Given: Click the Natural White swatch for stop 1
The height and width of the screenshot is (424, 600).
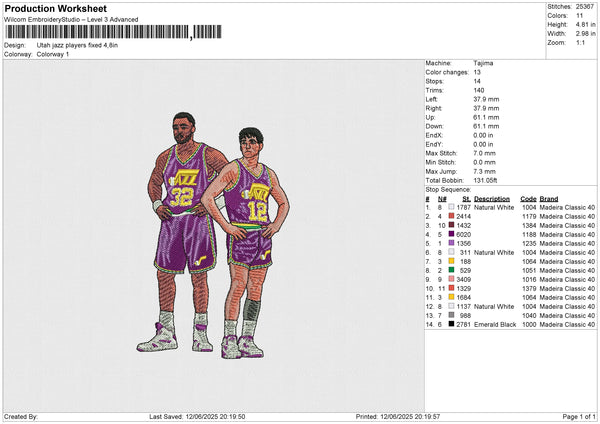Looking at the screenshot, I should (x=452, y=207).
